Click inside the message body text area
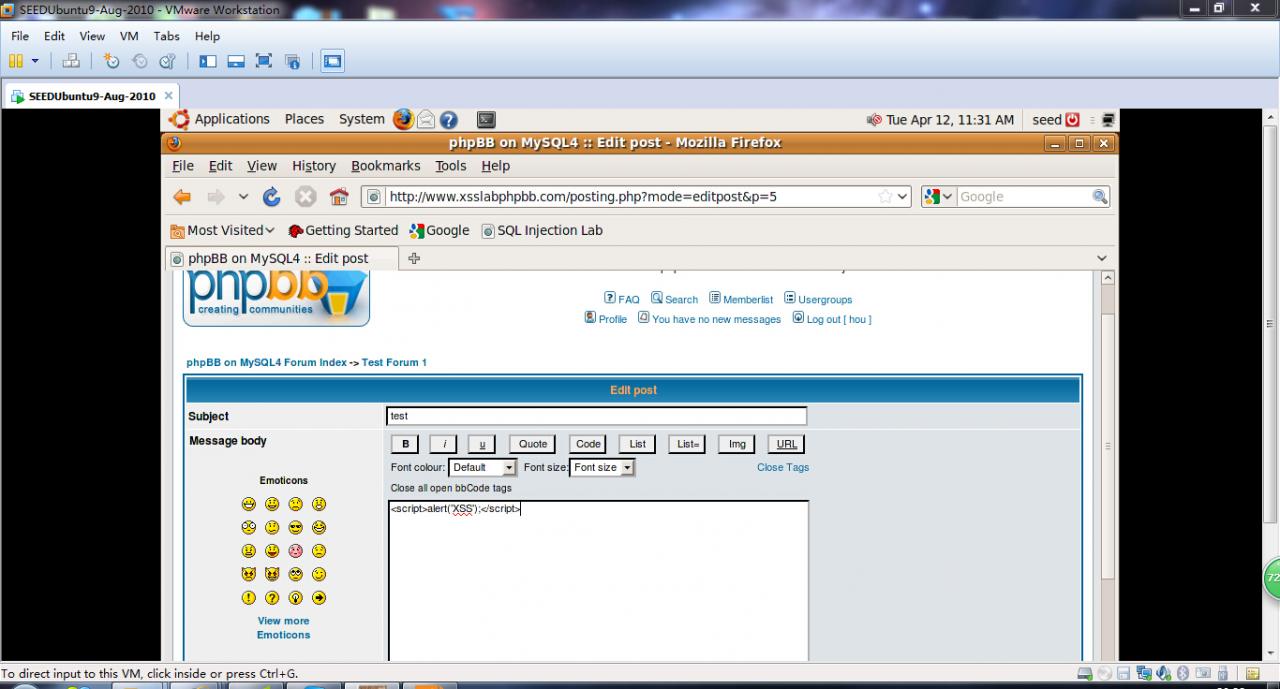This screenshot has width=1280, height=689. (x=598, y=581)
